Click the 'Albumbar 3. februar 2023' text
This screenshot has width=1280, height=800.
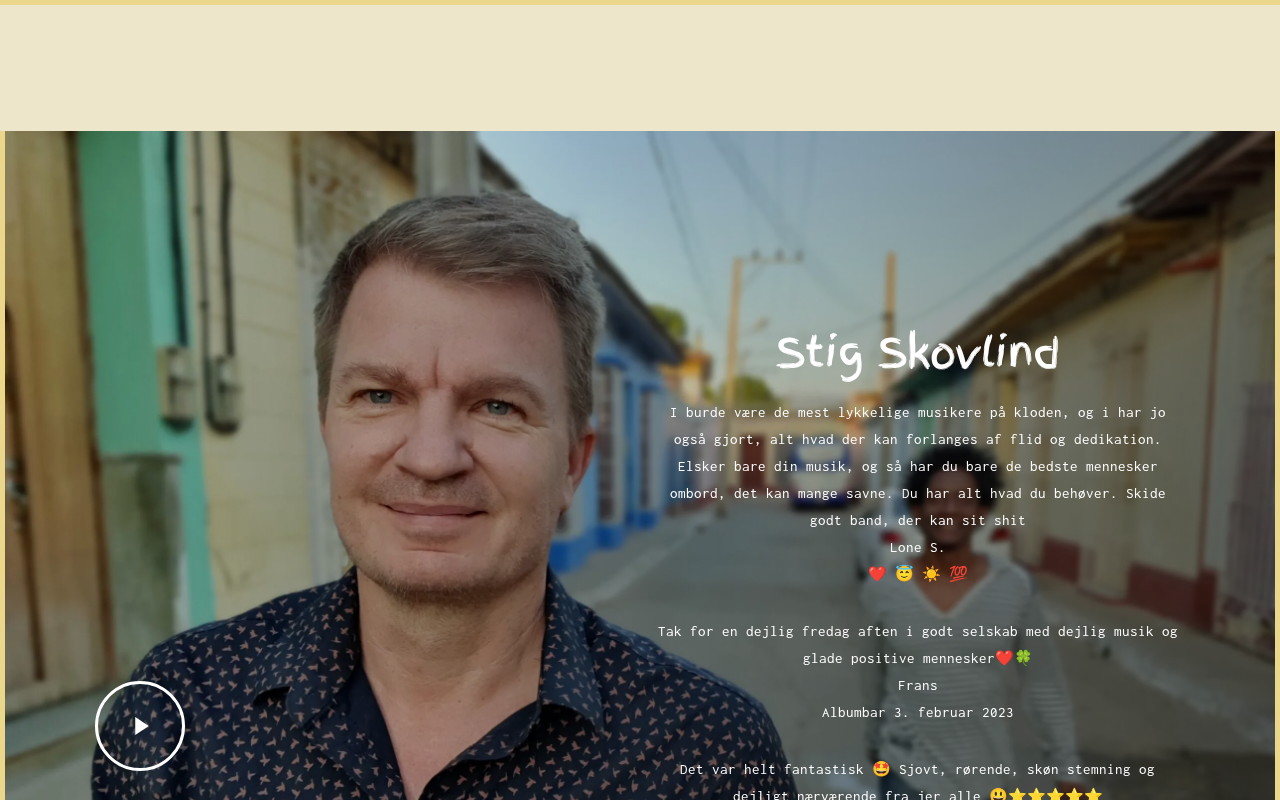pos(917,712)
